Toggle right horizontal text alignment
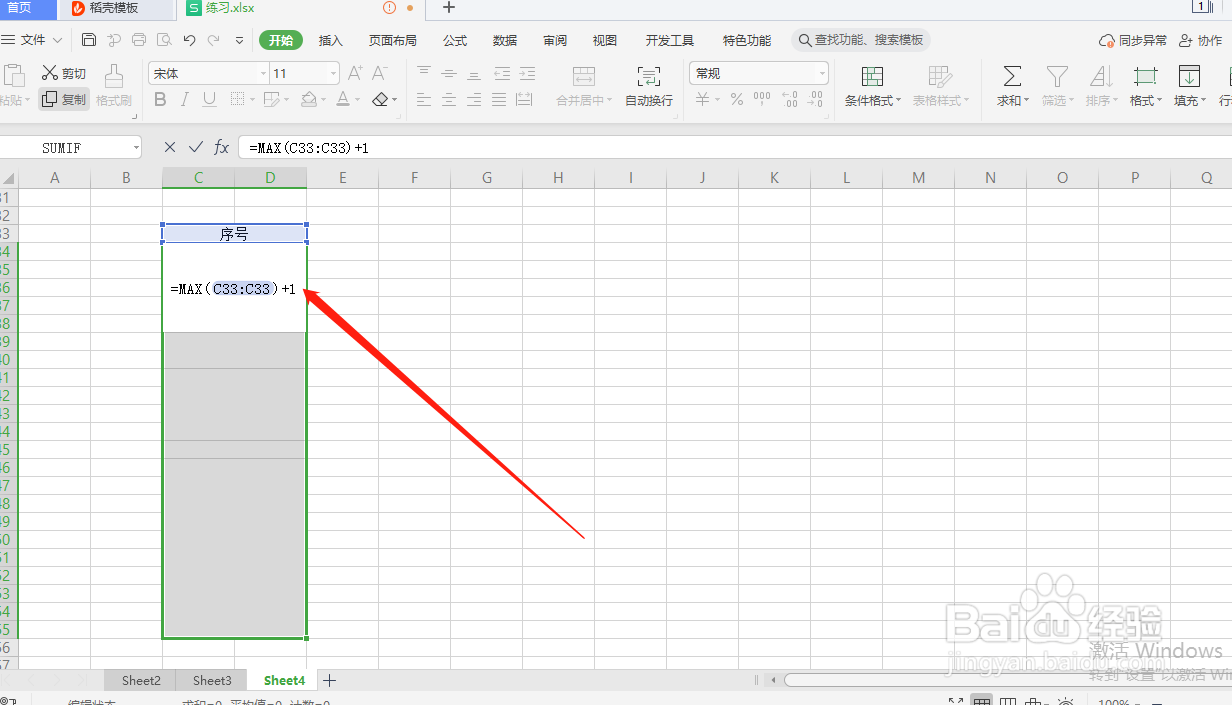 474,99
